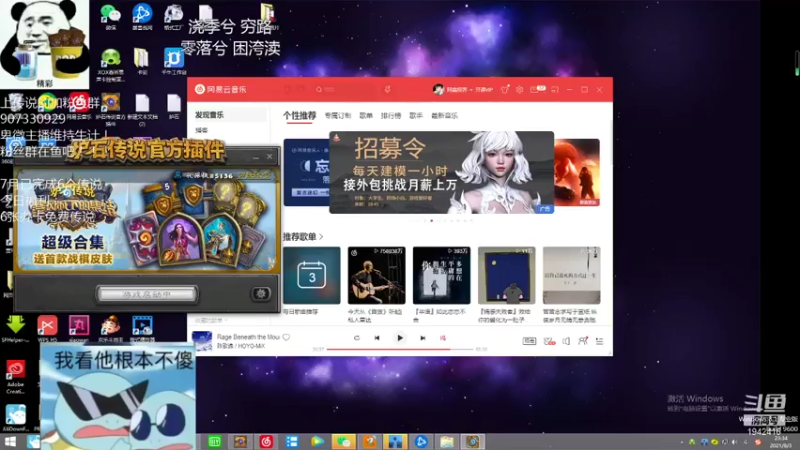Click the Hearthstone taskbar icon next to iQIYI
The height and width of the screenshot is (450, 800).
240,442
